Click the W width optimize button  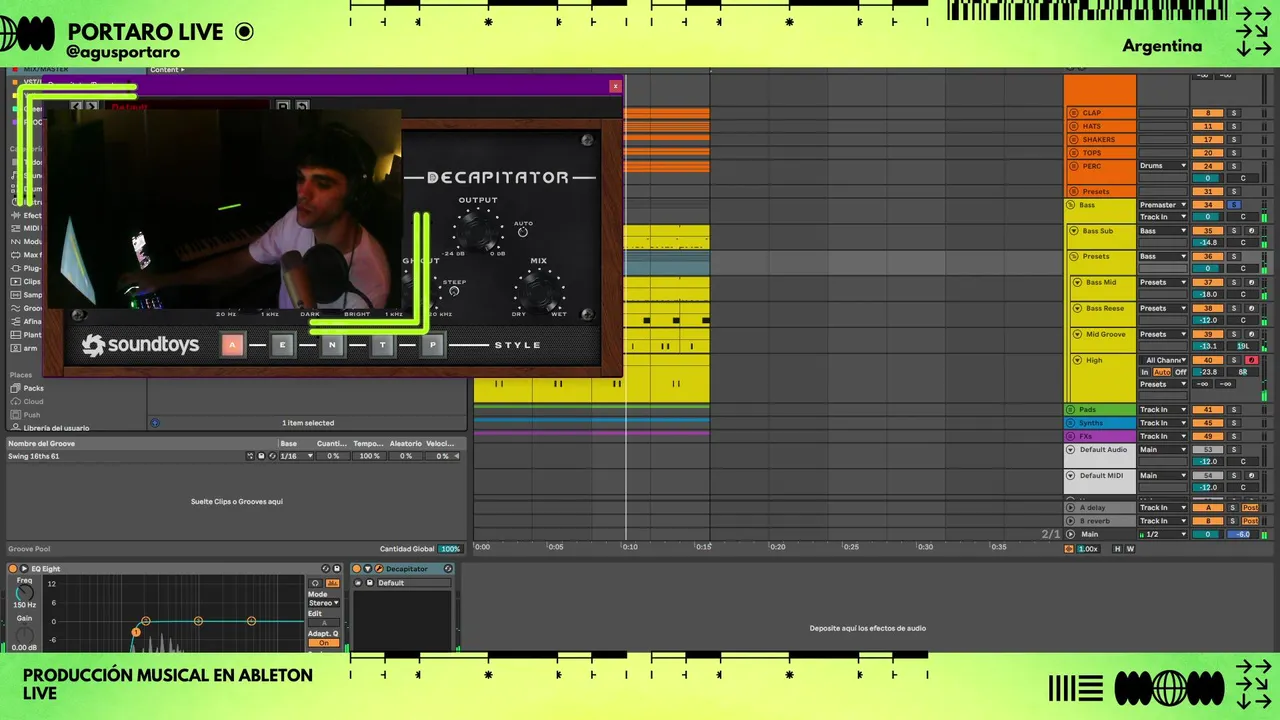1130,549
